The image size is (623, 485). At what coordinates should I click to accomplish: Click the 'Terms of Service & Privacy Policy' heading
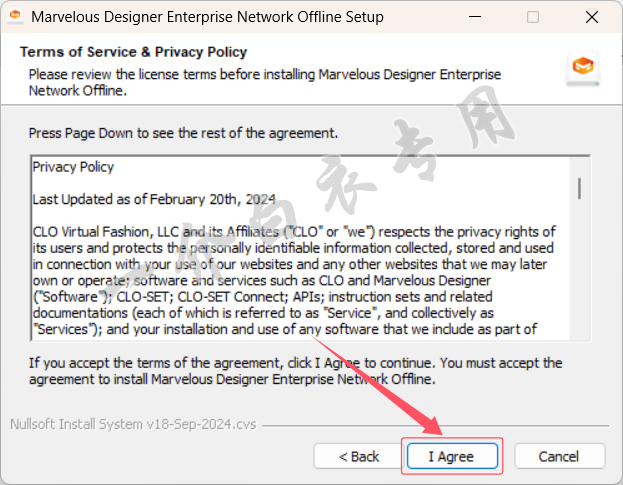click(134, 52)
